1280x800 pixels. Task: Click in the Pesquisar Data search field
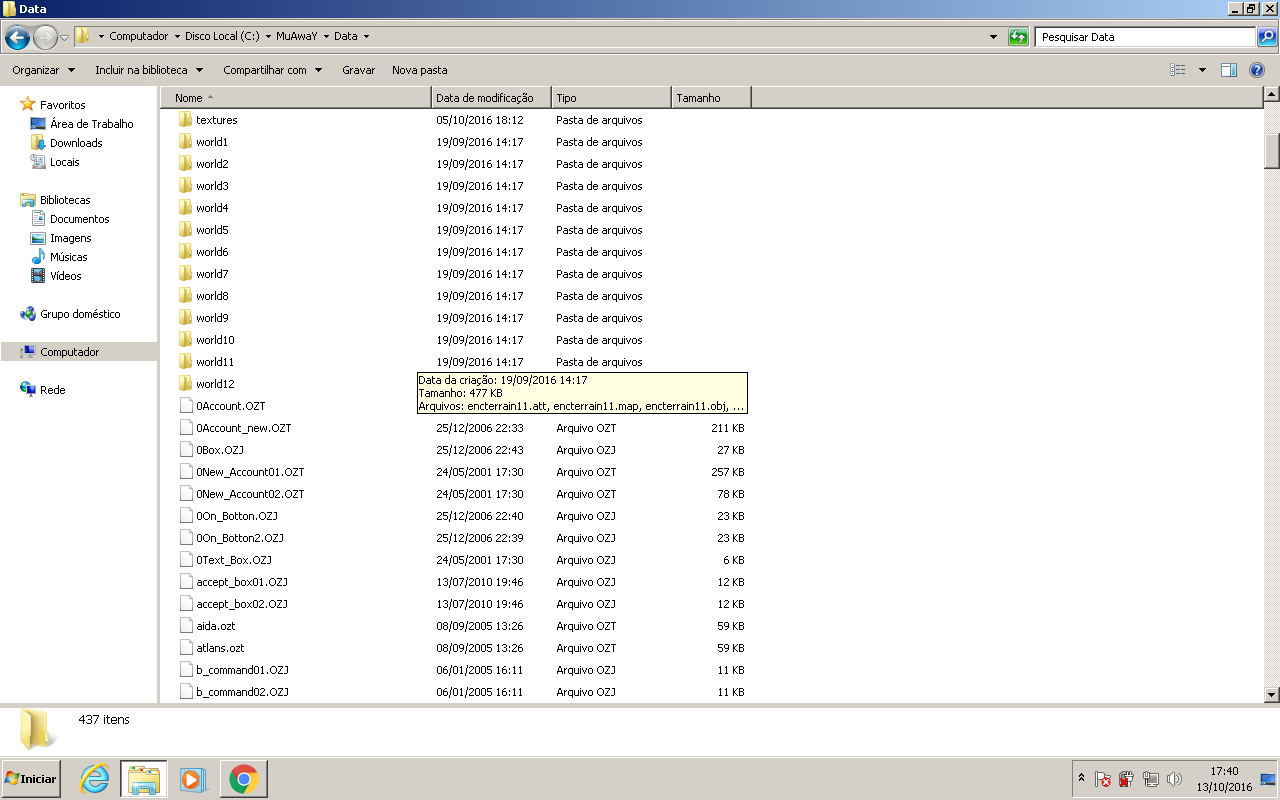point(1144,37)
